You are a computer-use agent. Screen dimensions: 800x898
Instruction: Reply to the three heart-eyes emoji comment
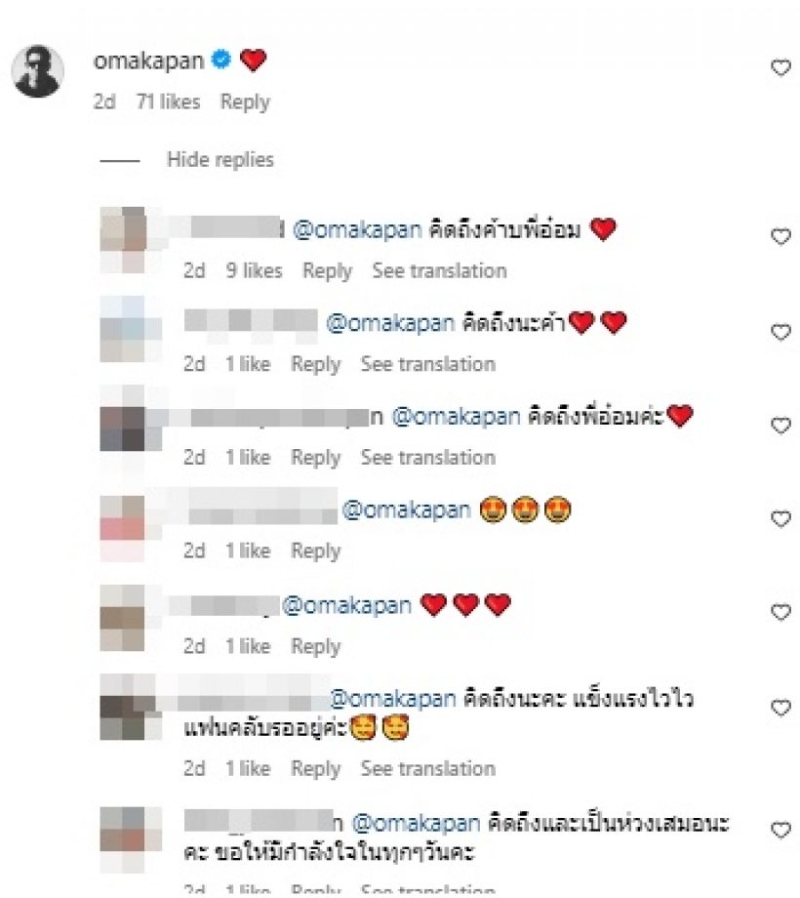point(316,550)
